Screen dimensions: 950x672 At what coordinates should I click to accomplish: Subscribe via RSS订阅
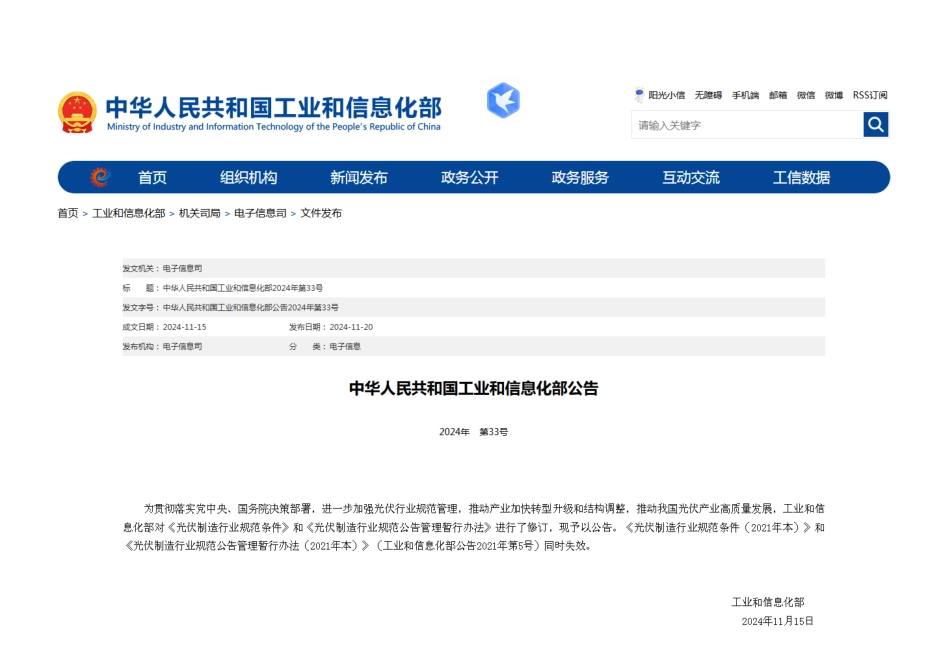(x=869, y=95)
